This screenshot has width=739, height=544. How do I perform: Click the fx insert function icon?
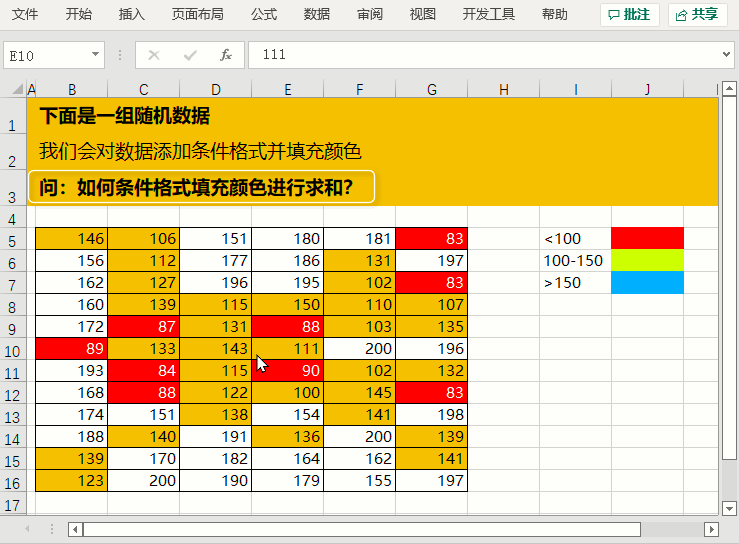click(x=226, y=55)
